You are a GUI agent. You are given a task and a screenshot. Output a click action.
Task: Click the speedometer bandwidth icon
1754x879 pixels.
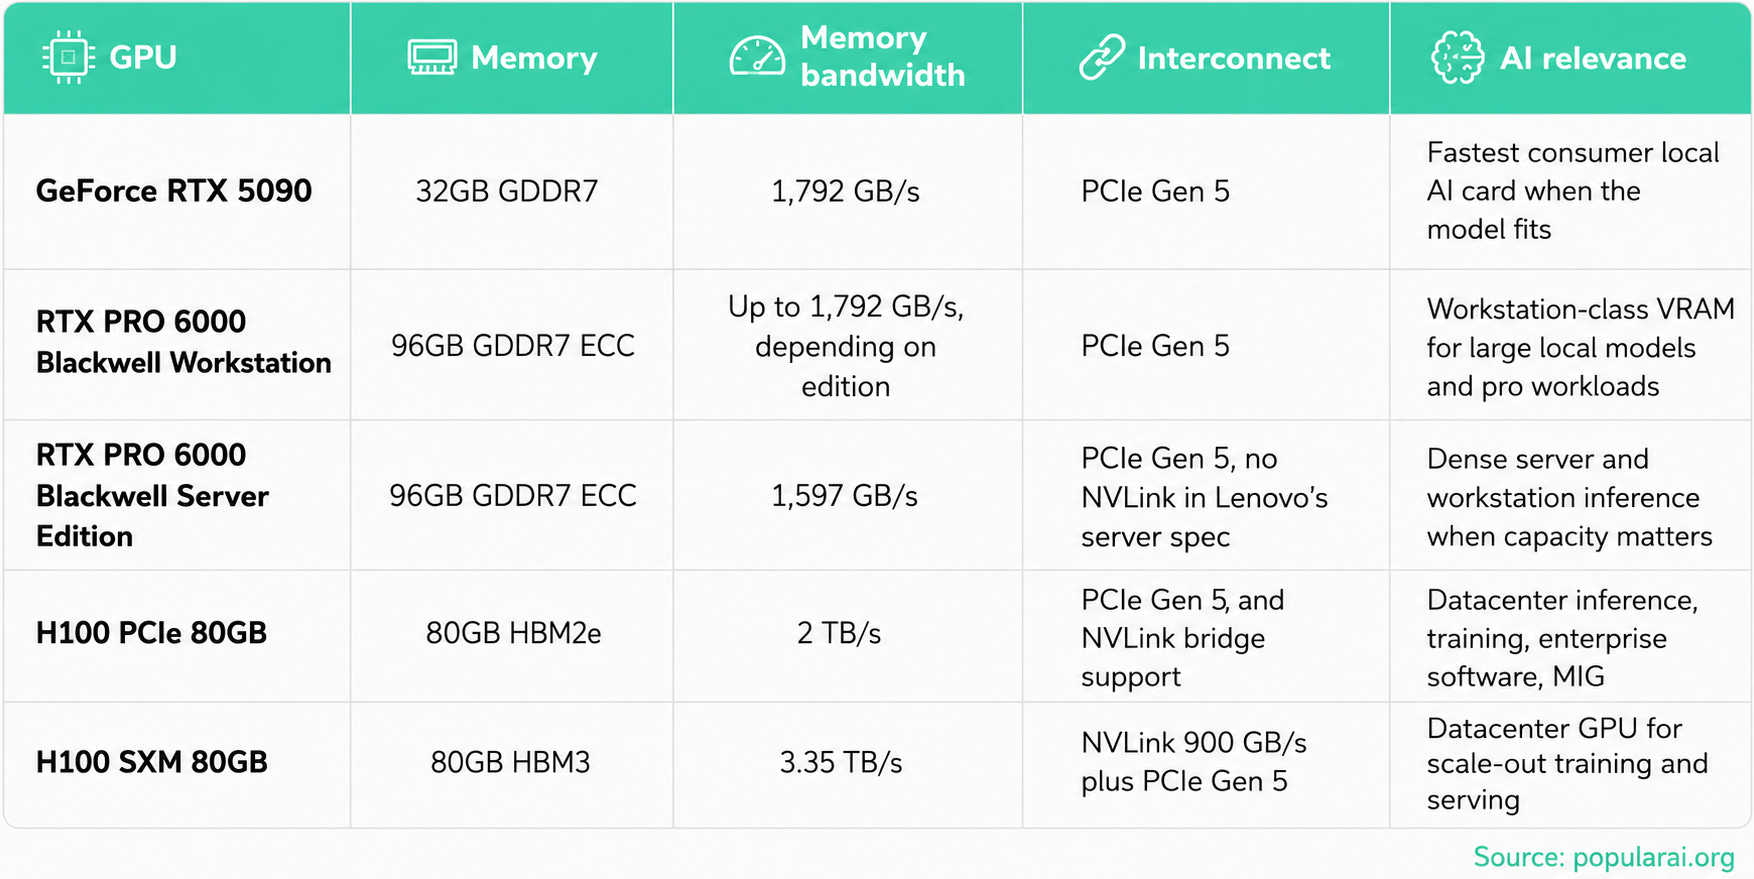coord(757,57)
